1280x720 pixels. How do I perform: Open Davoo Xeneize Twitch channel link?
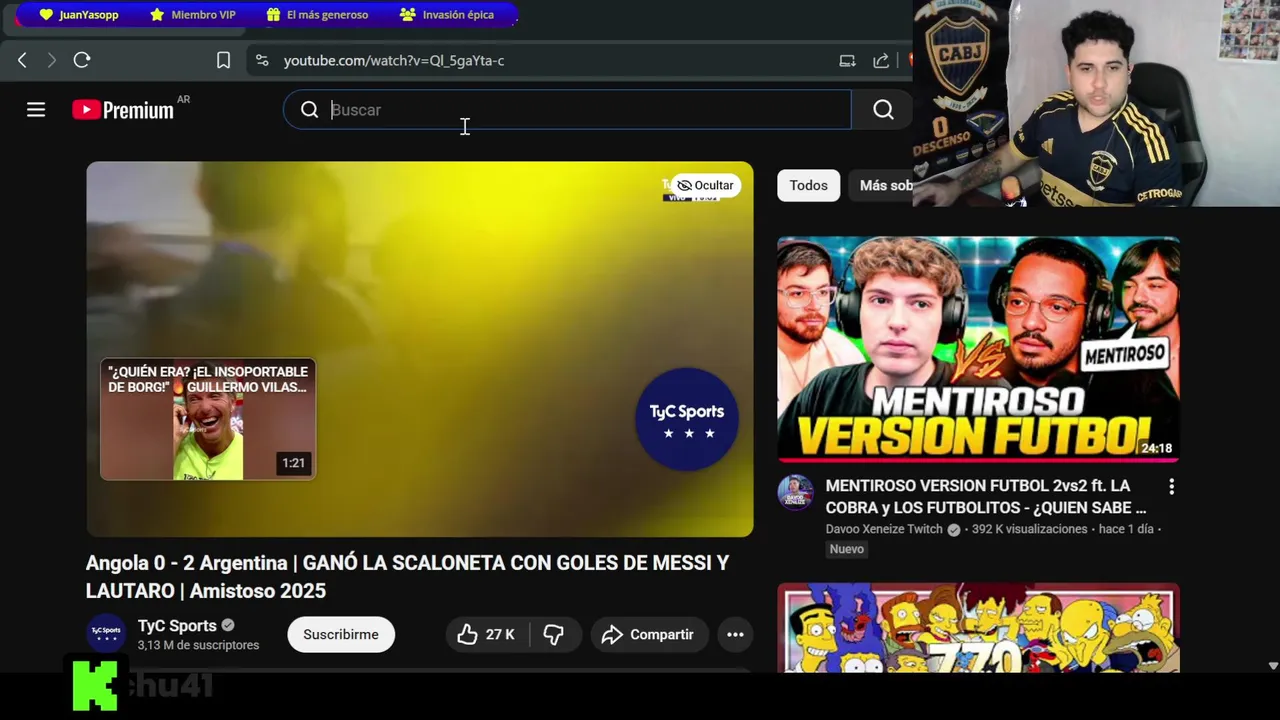[x=885, y=529]
